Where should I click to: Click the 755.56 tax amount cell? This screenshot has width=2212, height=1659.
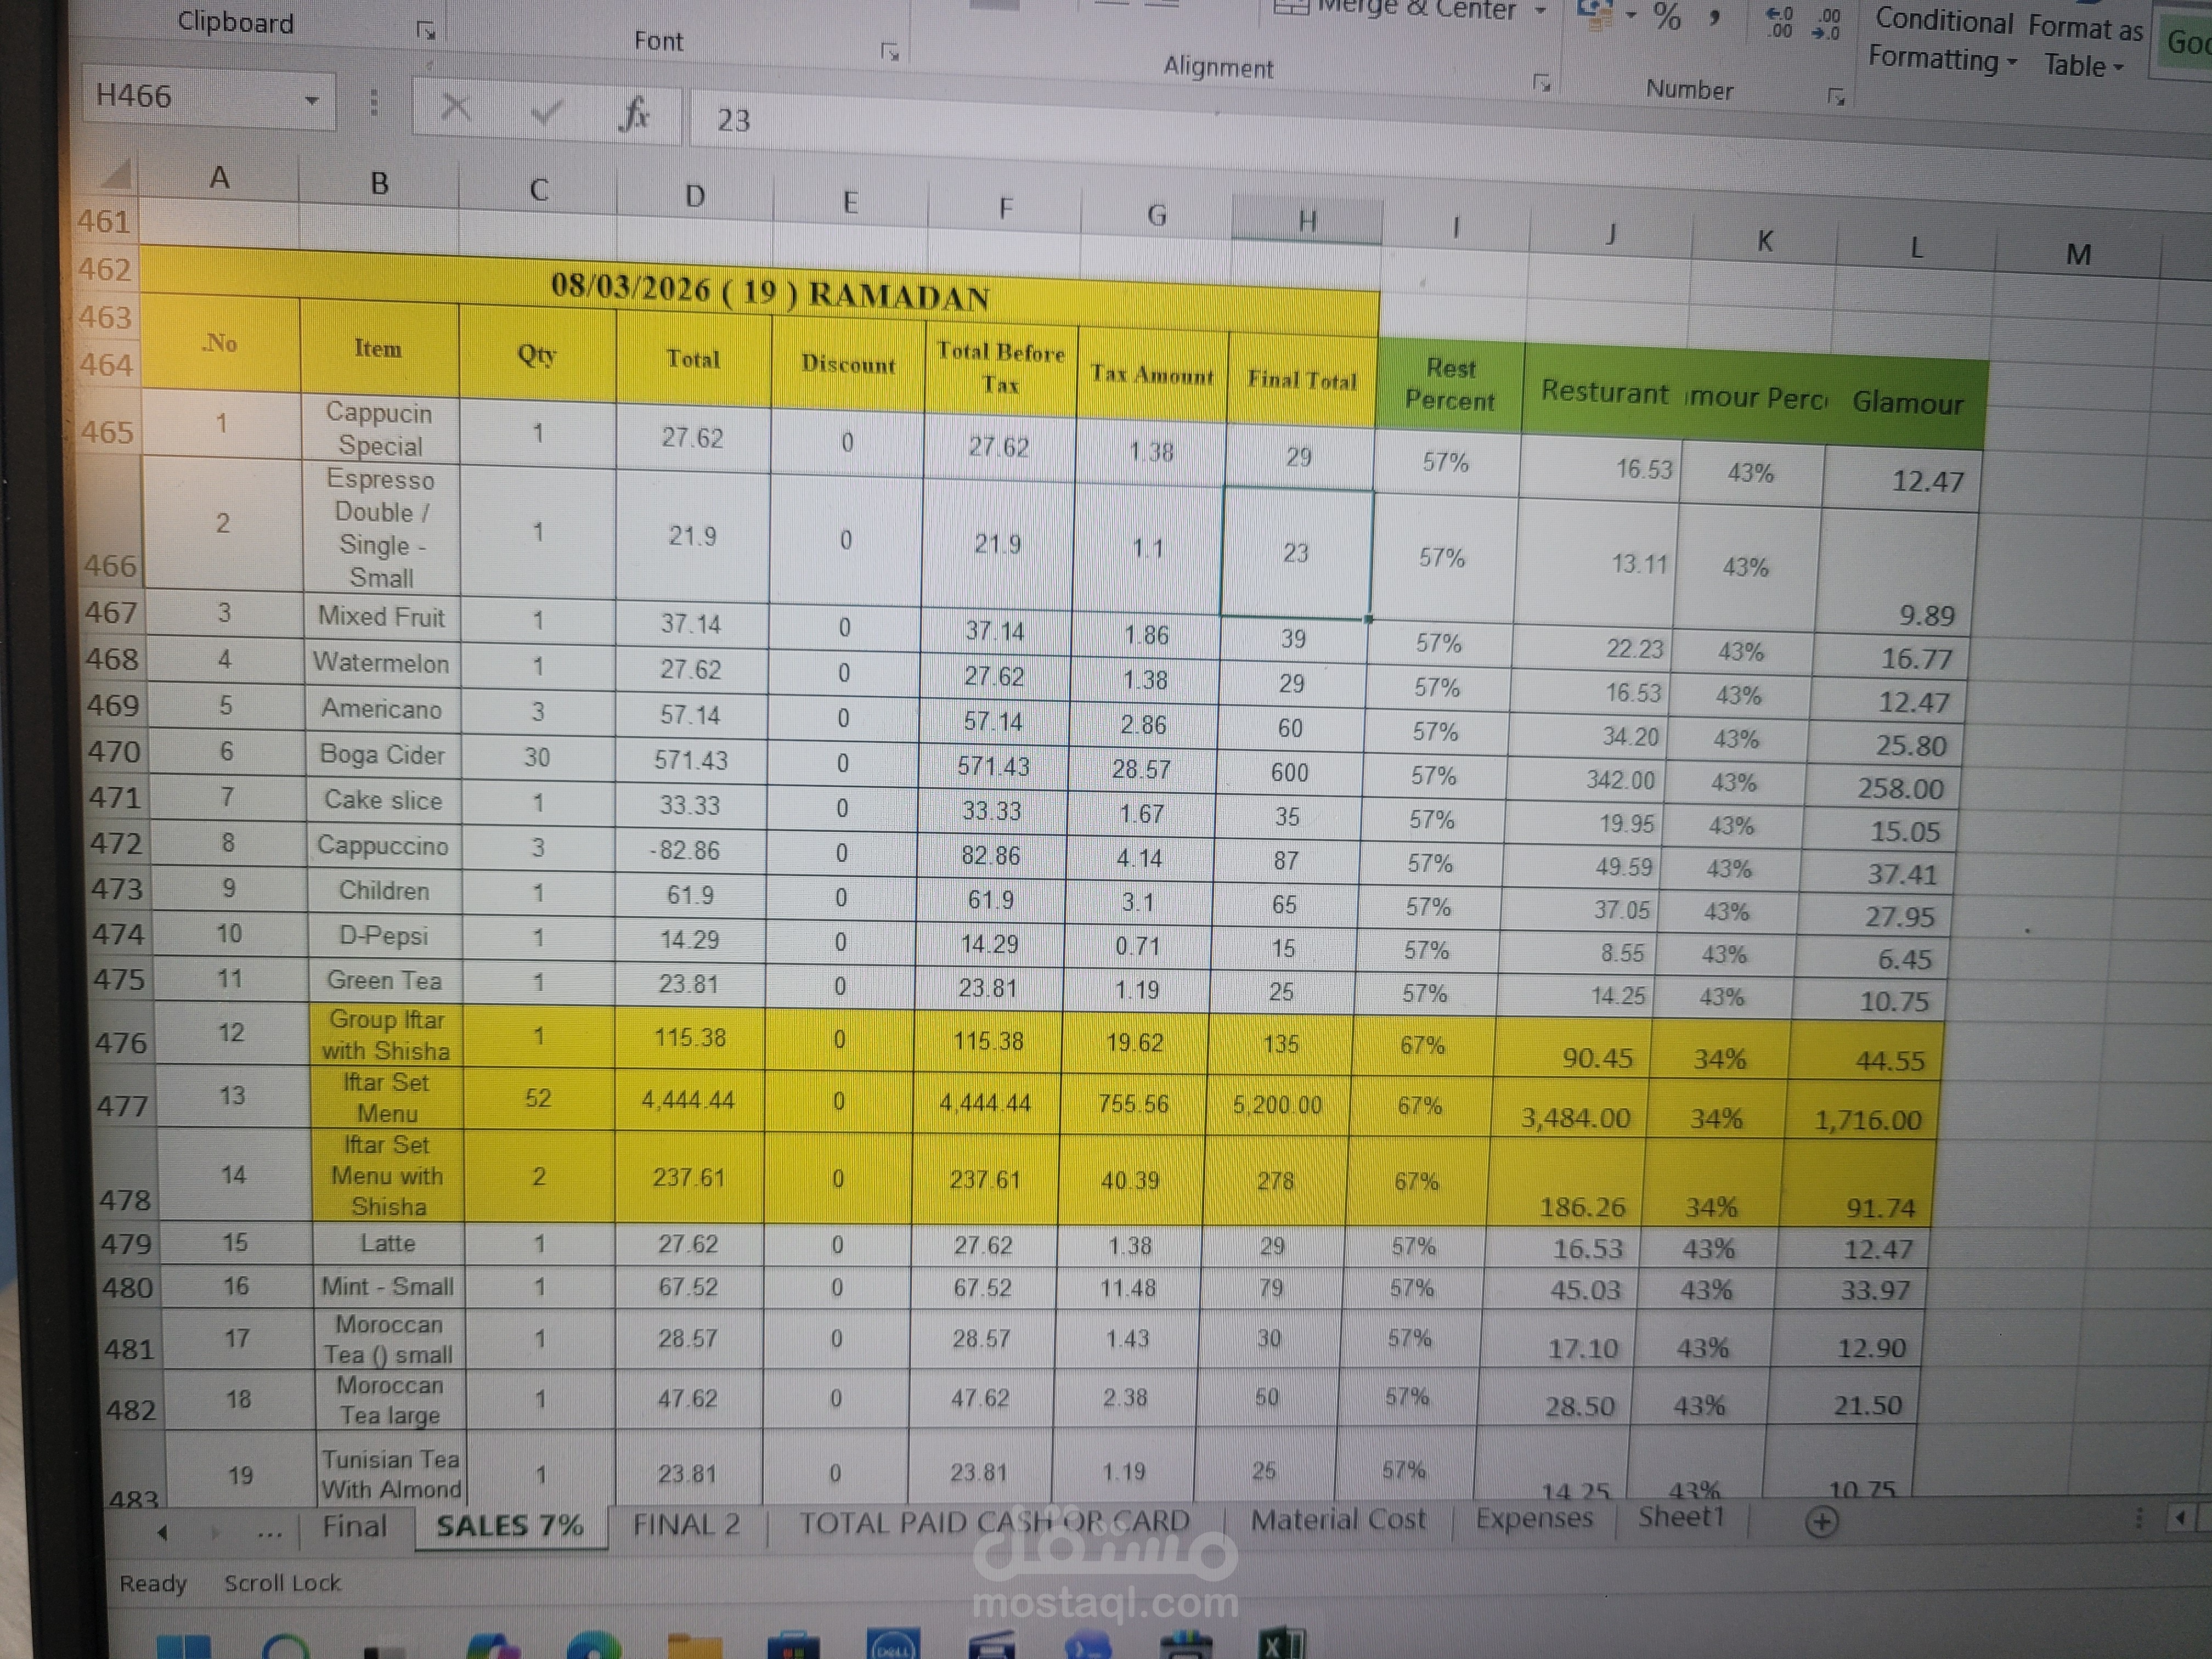(1132, 1103)
